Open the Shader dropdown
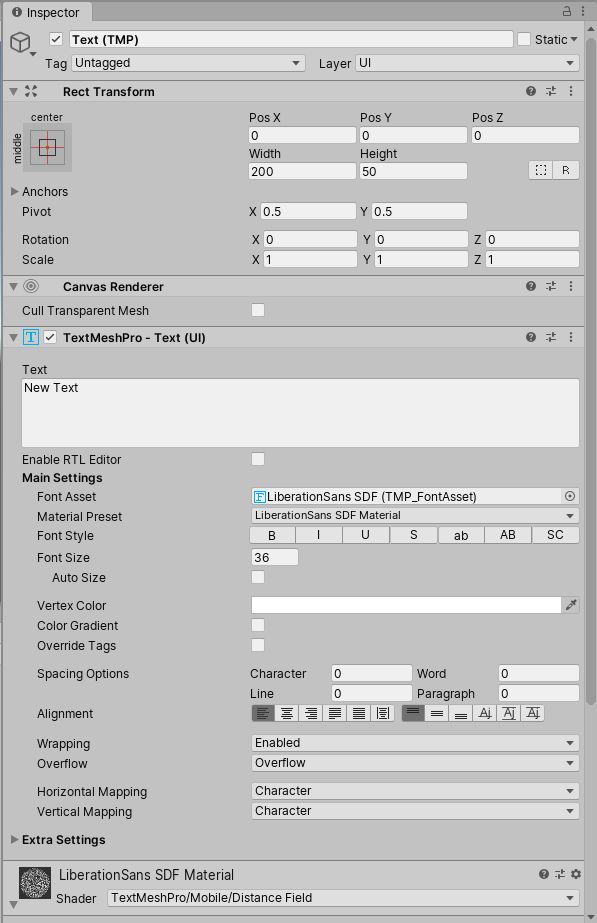597x923 pixels. pos(343,898)
